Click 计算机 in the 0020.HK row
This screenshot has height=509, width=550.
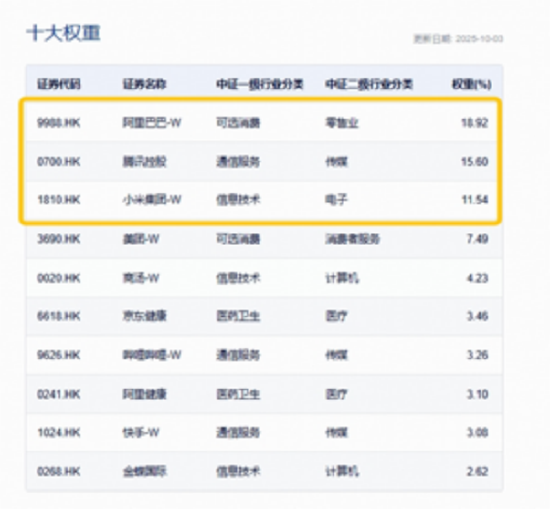coord(342,278)
